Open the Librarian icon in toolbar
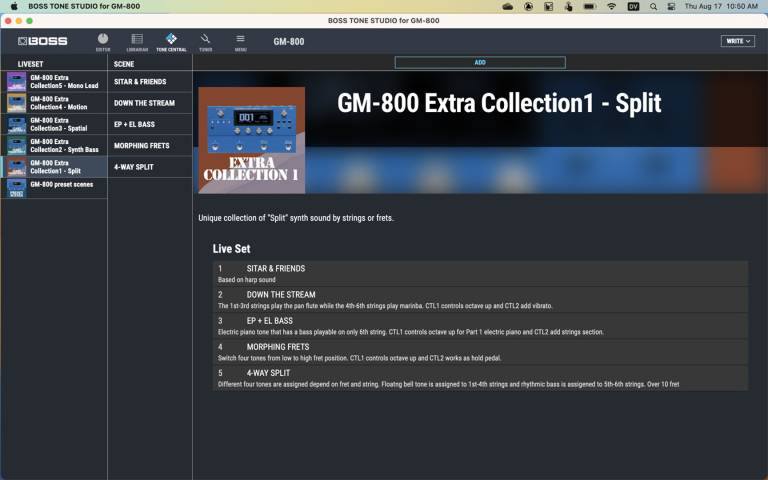 point(136,41)
